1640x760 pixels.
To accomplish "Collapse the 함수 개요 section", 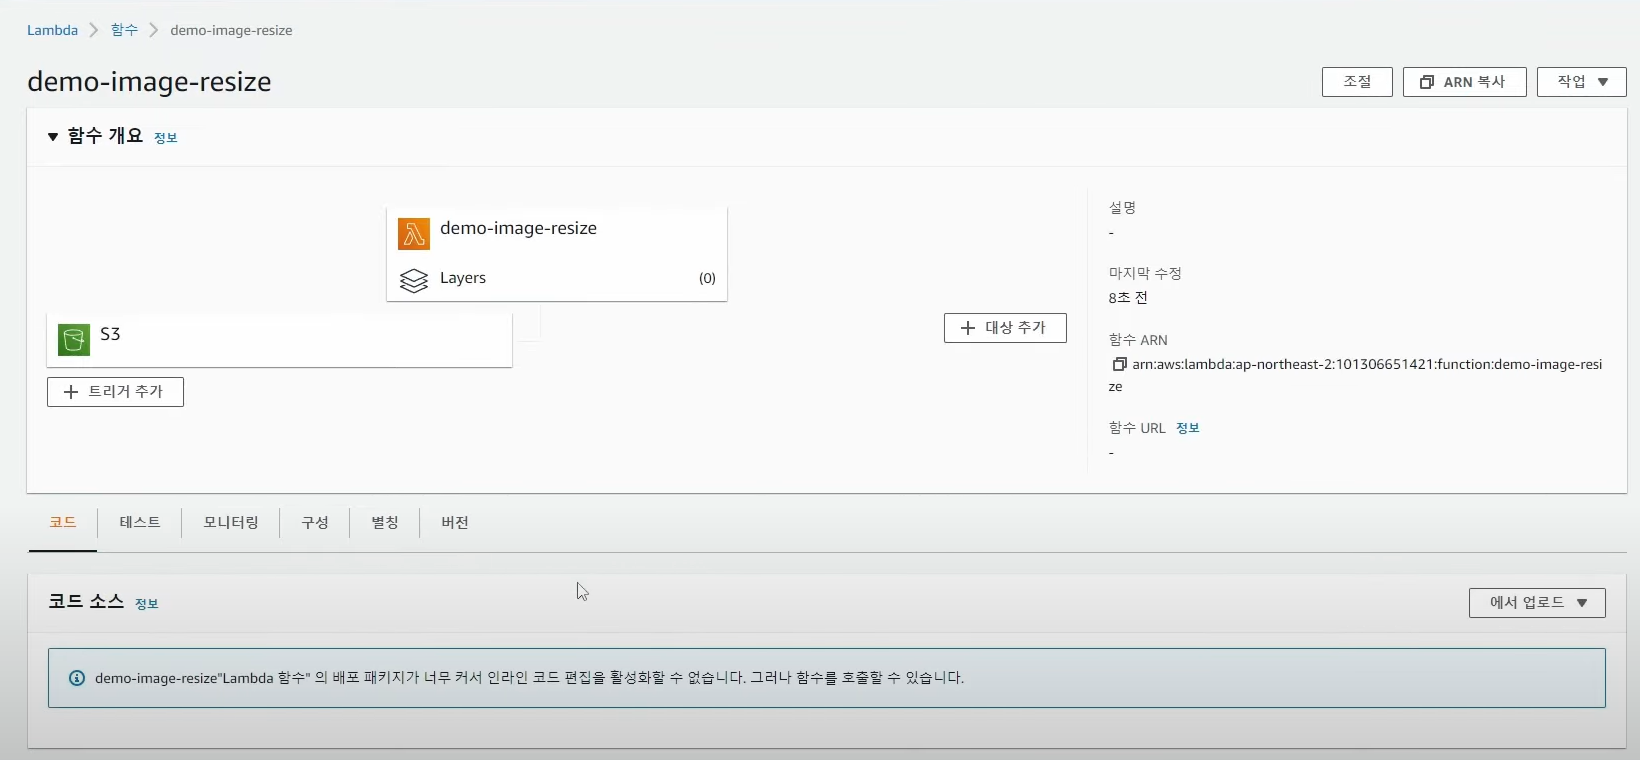I will 53,137.
